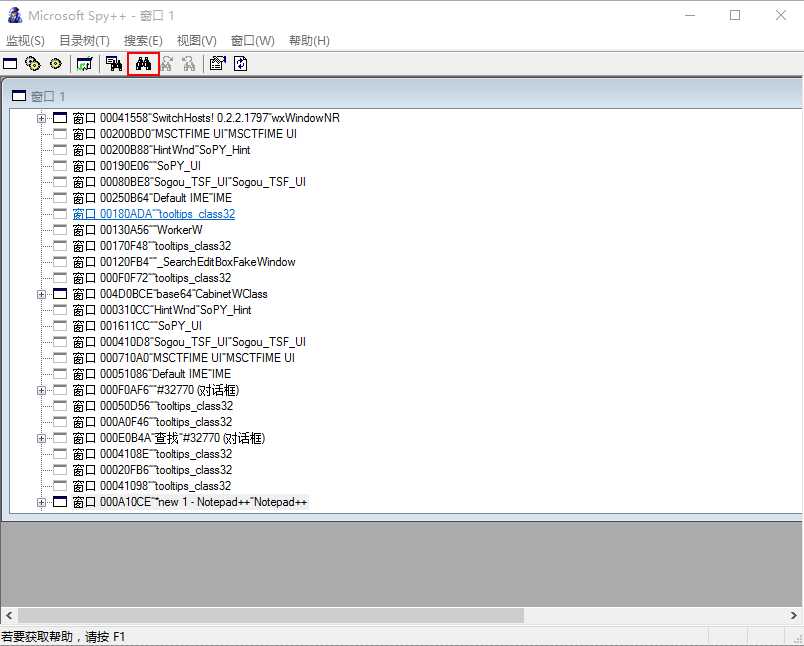804x646 pixels.
Task: Select row 0004108E tooltips_class32
Action: pos(152,454)
